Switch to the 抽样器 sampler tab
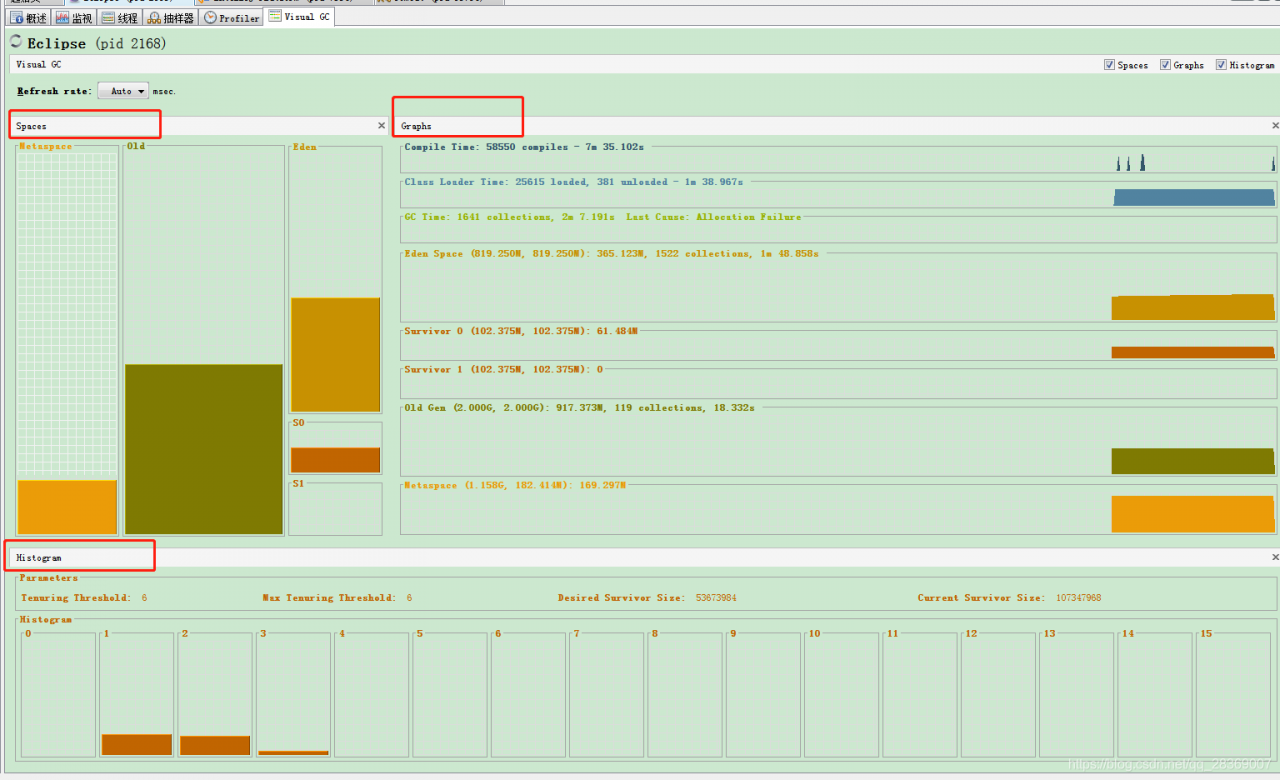This screenshot has height=780, width=1280. coord(171,18)
